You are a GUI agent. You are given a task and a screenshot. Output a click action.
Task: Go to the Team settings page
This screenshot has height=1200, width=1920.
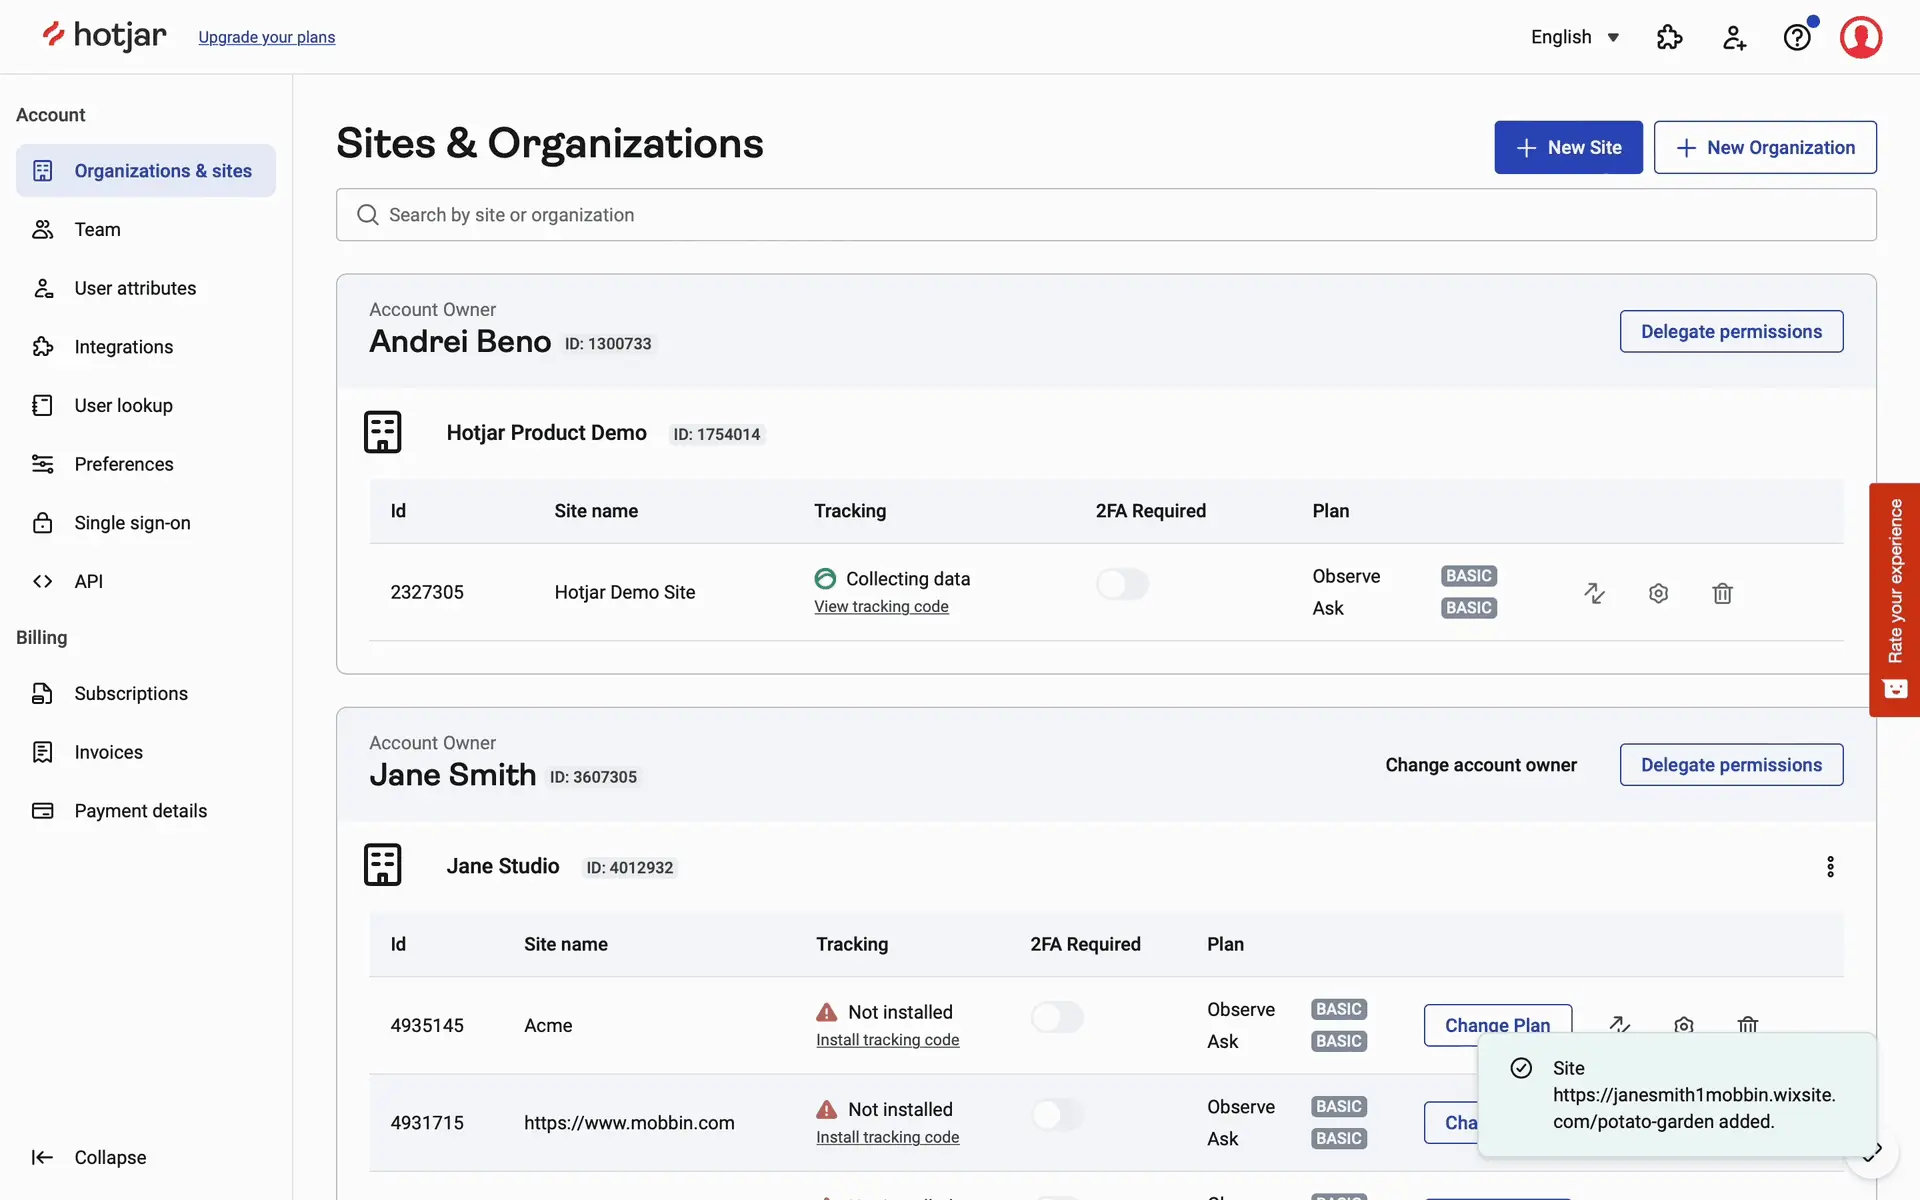97,229
